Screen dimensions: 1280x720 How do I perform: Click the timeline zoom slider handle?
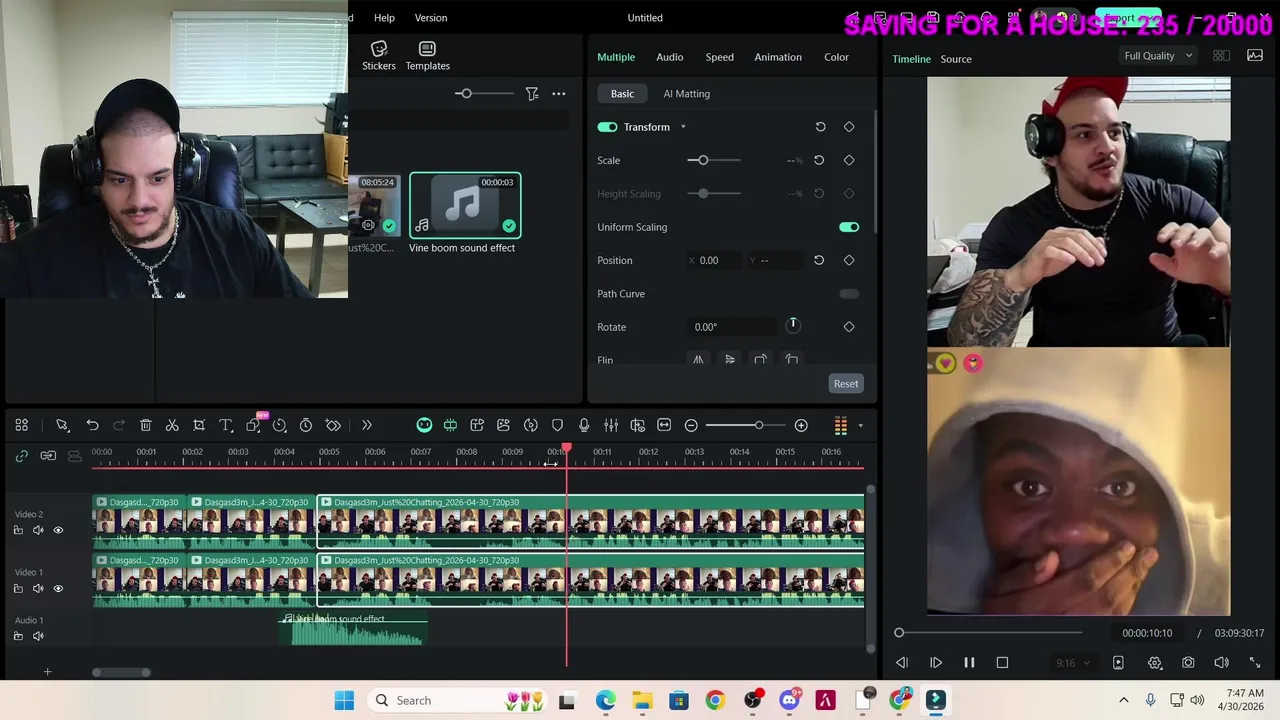coord(759,426)
